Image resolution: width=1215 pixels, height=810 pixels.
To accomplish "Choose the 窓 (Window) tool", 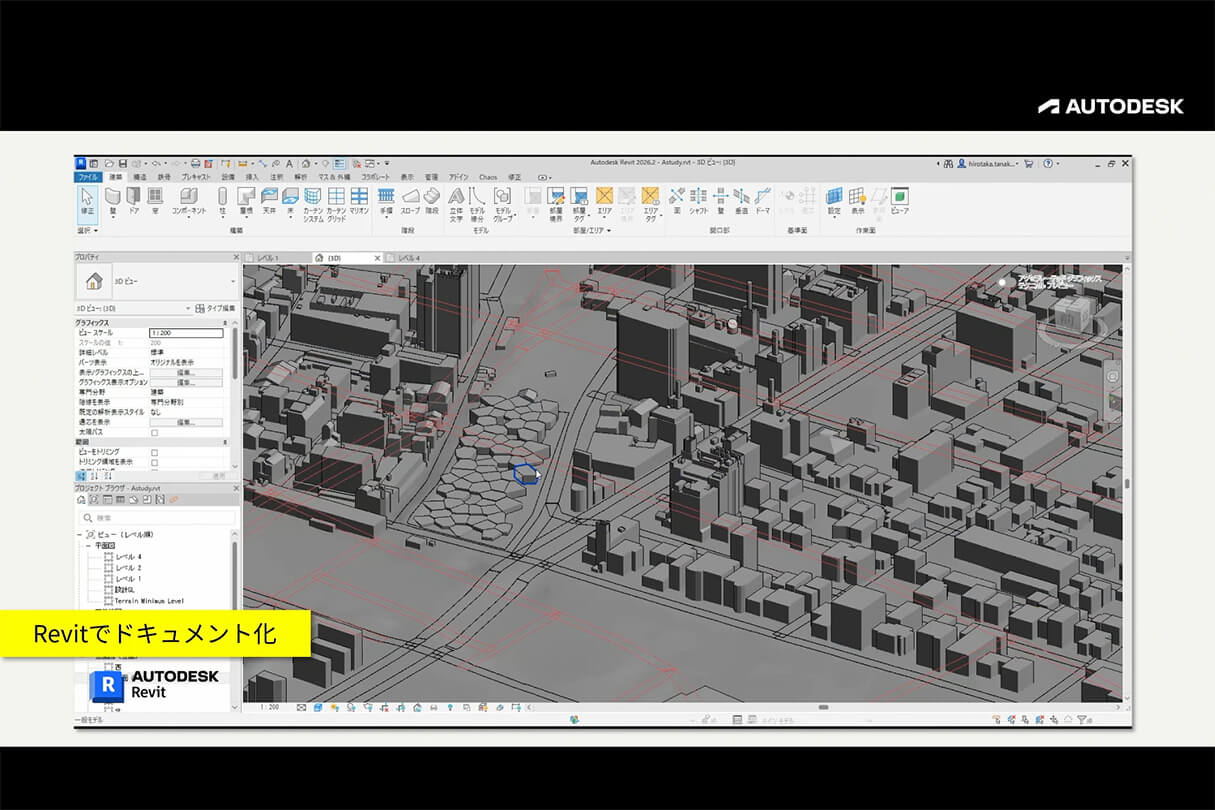I will 154,200.
